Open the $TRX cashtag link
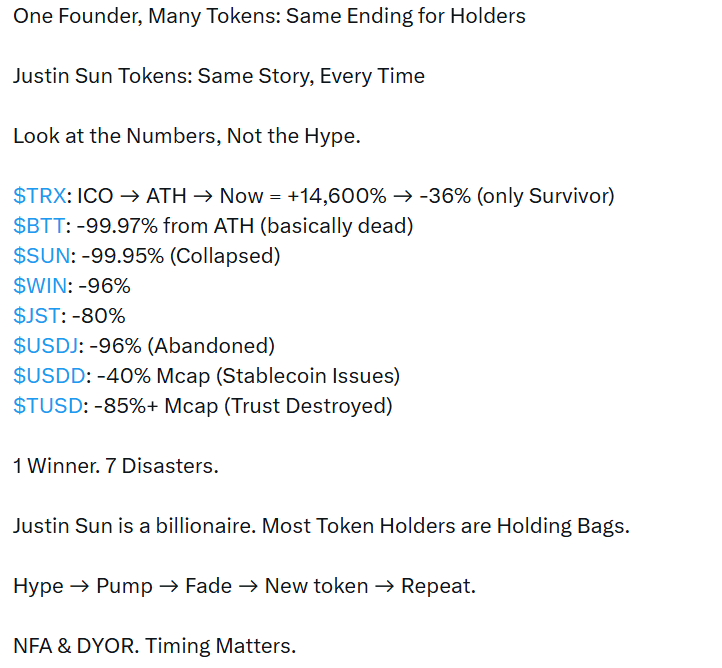This screenshot has height=668, width=722. [x=38, y=196]
